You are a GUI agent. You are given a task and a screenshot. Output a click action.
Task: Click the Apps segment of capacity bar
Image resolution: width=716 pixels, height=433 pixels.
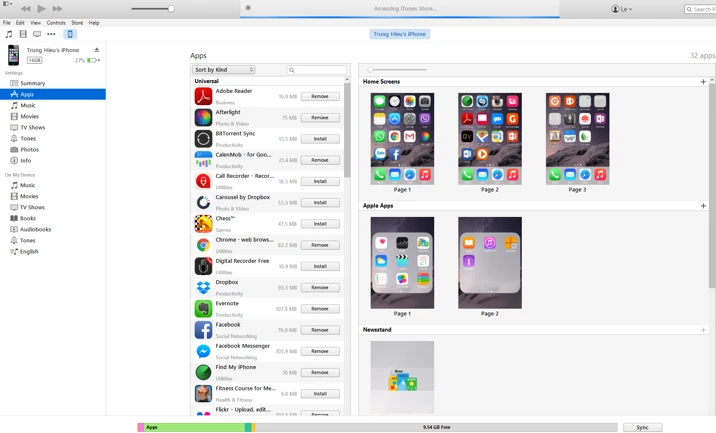pyautogui.click(x=194, y=428)
